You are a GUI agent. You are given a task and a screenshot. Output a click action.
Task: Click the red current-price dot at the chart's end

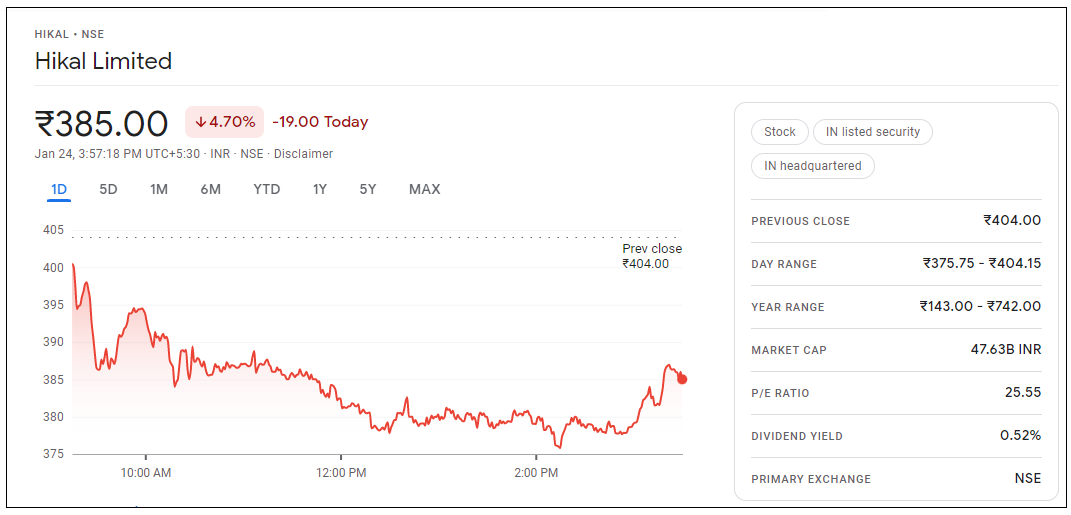(682, 379)
